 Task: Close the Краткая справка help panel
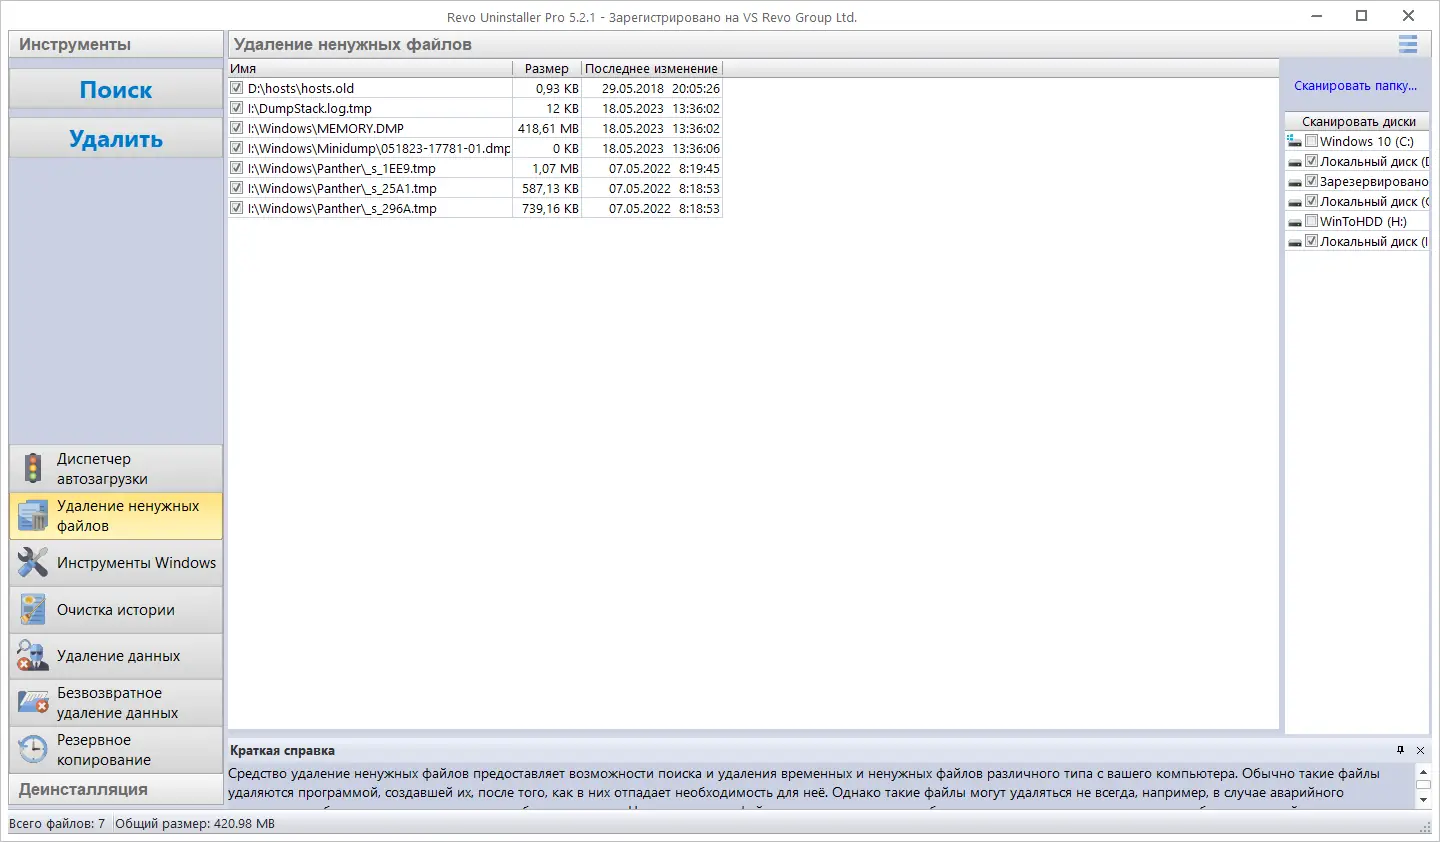tap(1420, 750)
